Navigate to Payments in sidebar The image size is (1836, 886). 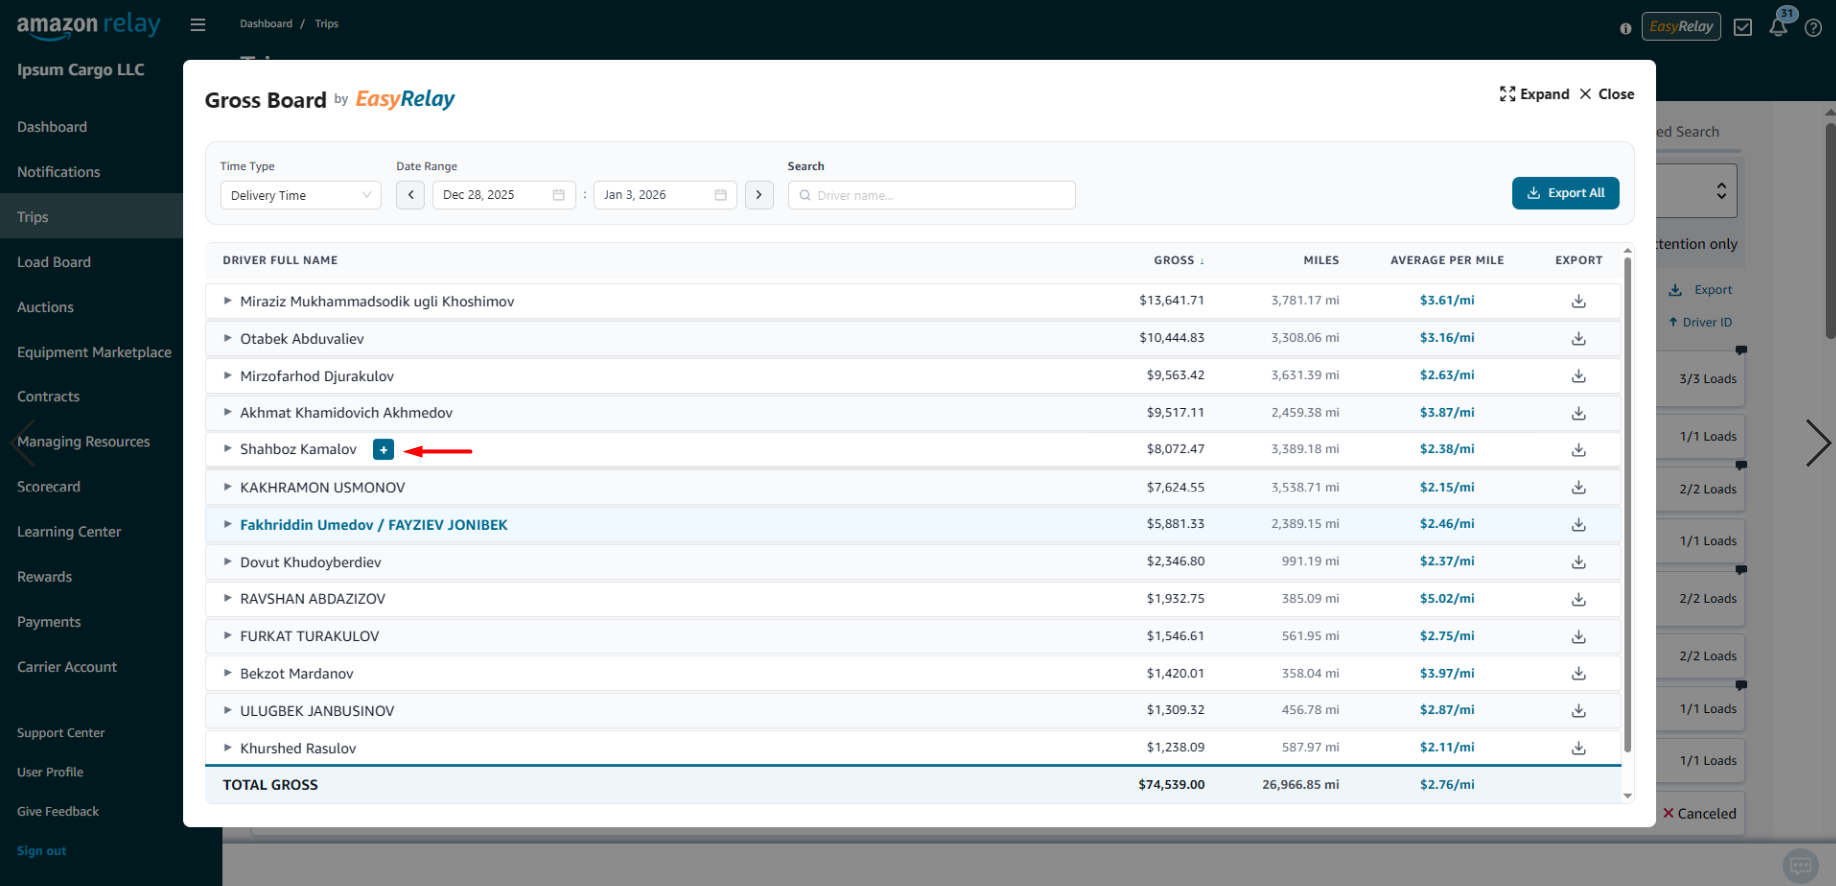[49, 622]
